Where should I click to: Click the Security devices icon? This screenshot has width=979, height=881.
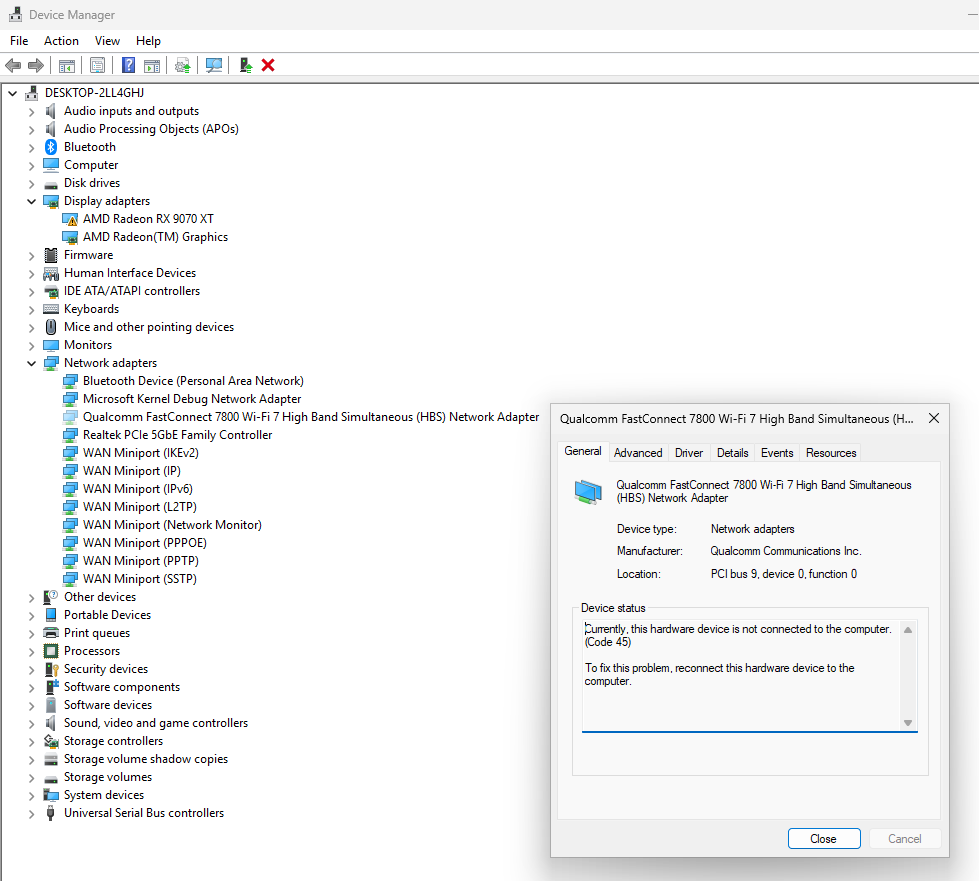pyautogui.click(x=51, y=669)
